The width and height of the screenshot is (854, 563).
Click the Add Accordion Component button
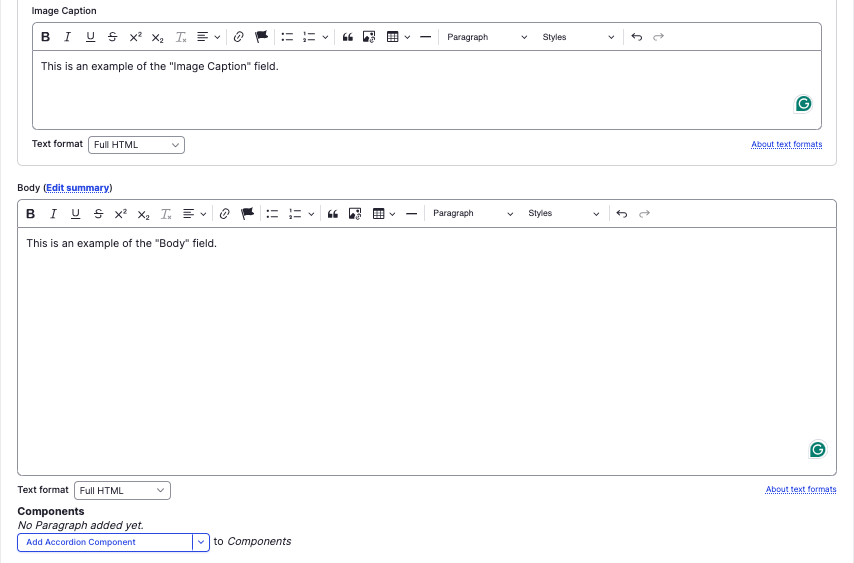point(105,542)
